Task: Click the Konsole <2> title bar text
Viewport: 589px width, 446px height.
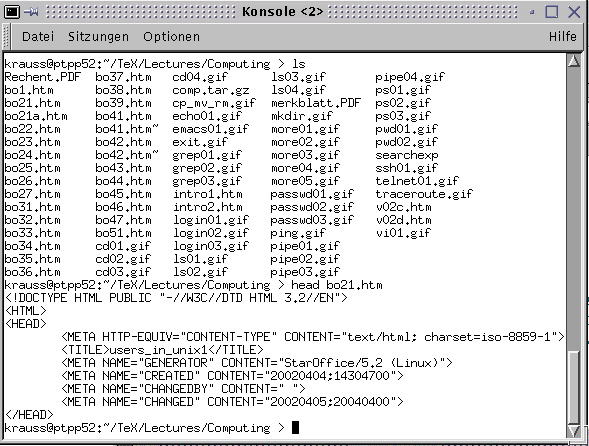Action: (282, 12)
